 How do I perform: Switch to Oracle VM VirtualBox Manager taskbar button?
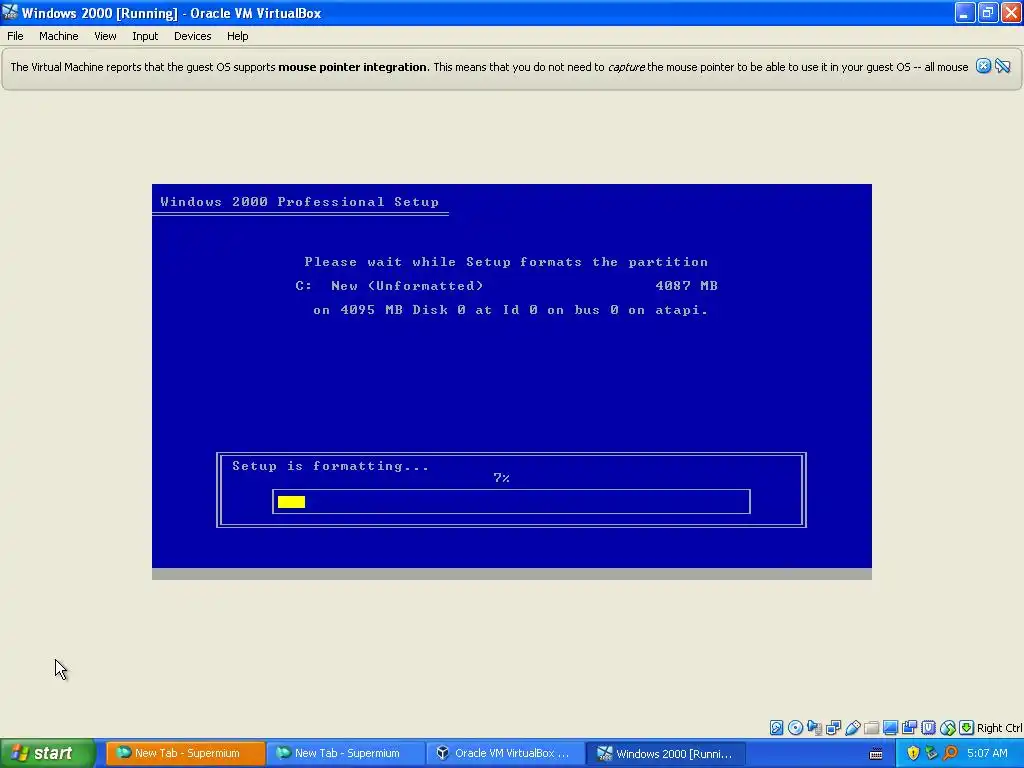[505, 754]
